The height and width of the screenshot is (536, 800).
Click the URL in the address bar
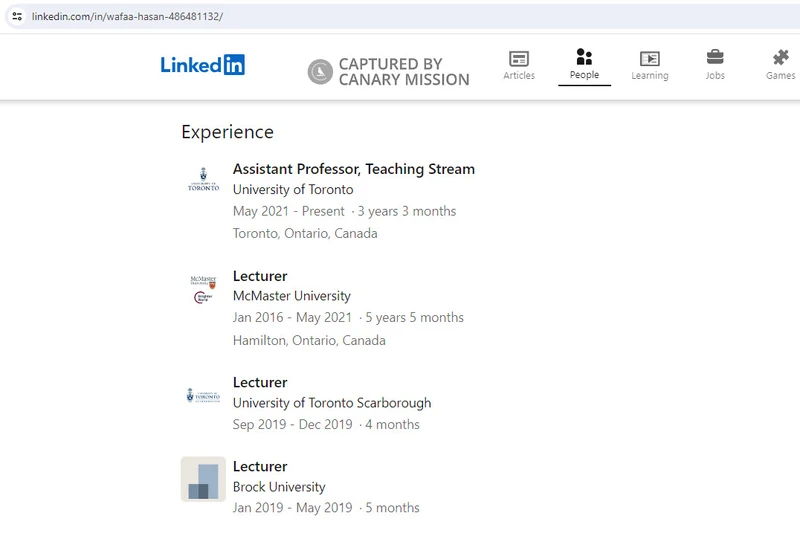click(x=127, y=16)
